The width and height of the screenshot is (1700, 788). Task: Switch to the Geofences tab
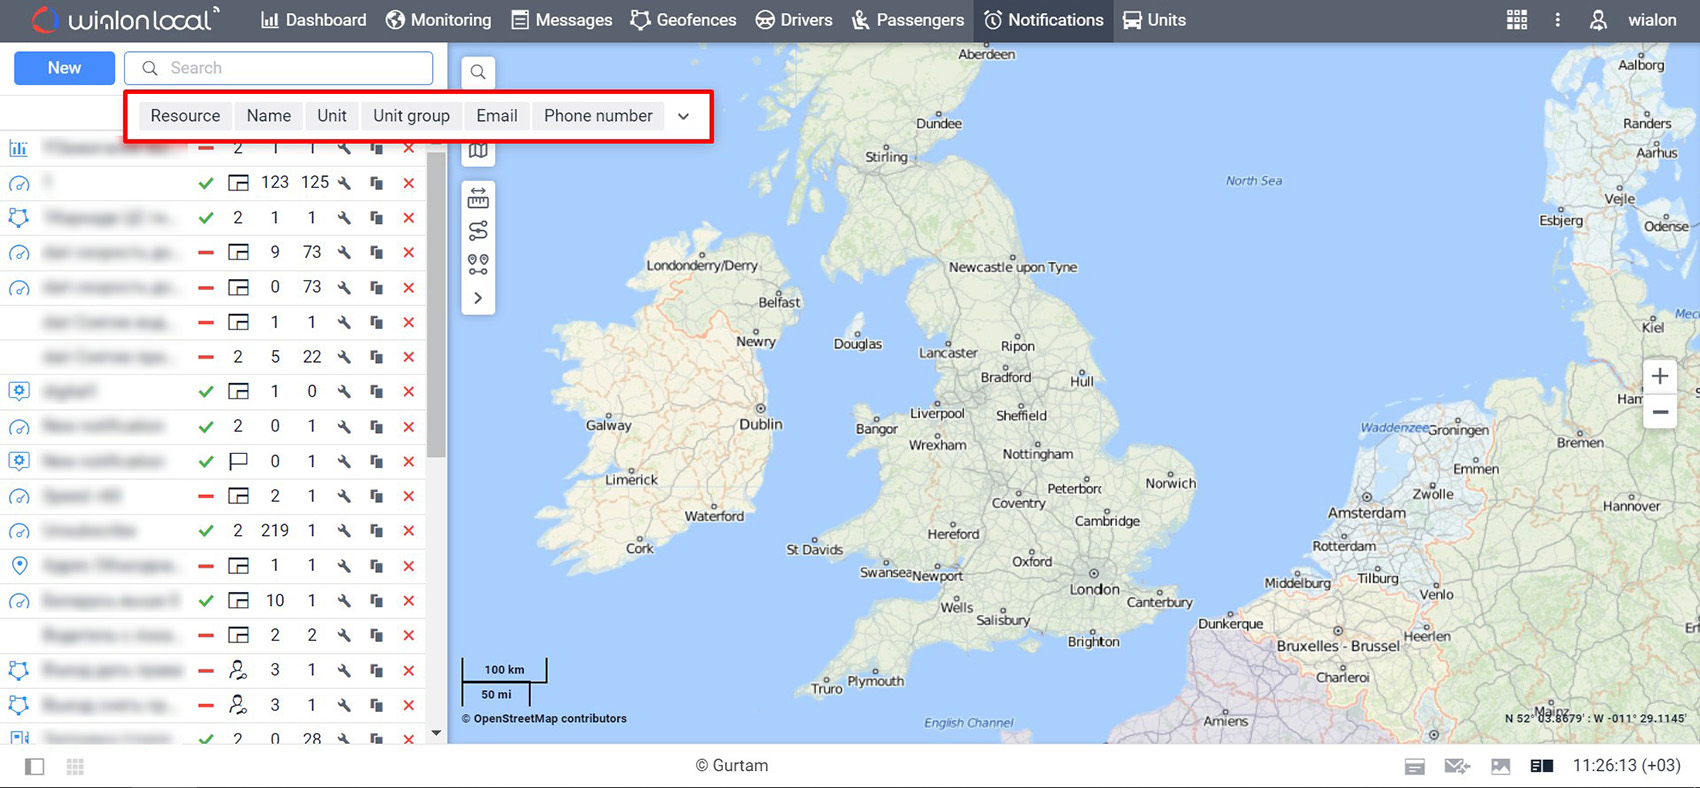683,20
